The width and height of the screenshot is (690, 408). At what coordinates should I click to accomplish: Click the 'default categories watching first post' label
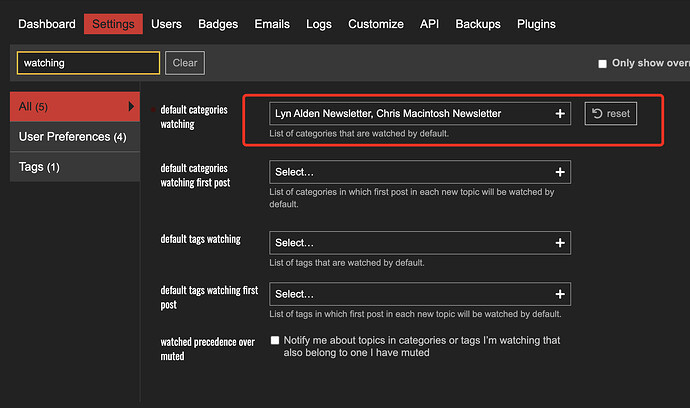pyautogui.click(x=195, y=175)
